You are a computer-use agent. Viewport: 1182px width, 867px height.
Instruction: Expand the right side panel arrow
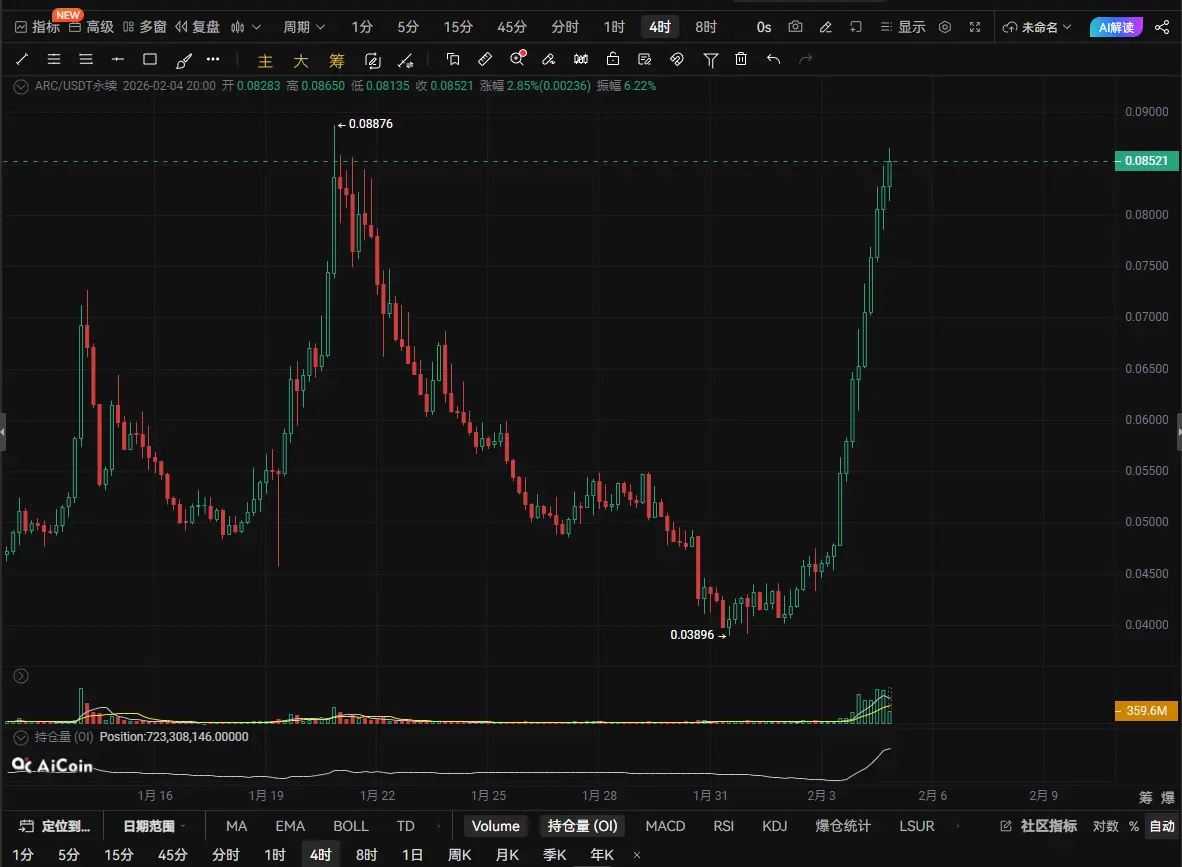1179,432
